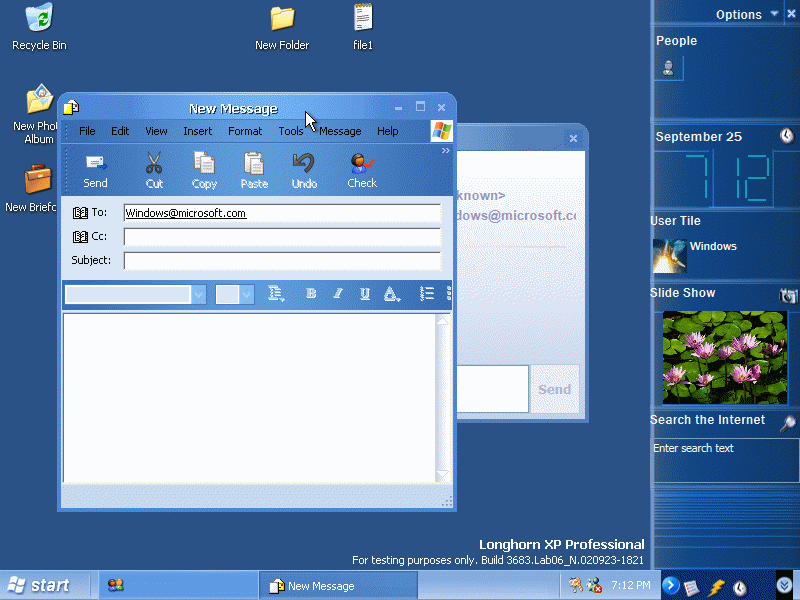The width and height of the screenshot is (800, 600).
Task: Toggle Italic formatting
Action: tap(338, 293)
